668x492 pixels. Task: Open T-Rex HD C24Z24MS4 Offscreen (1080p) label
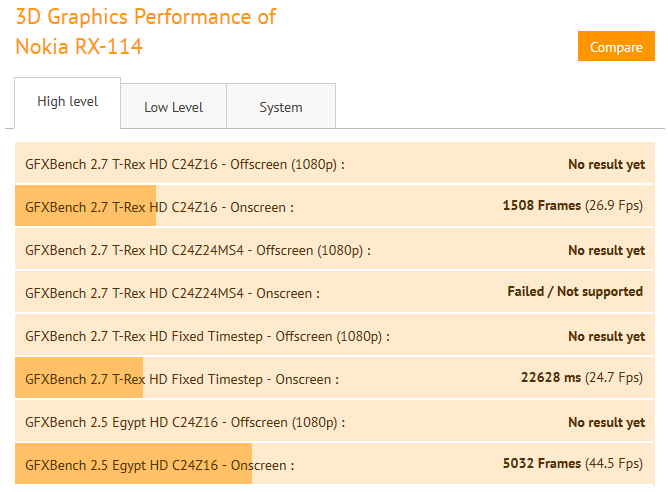click(x=197, y=251)
